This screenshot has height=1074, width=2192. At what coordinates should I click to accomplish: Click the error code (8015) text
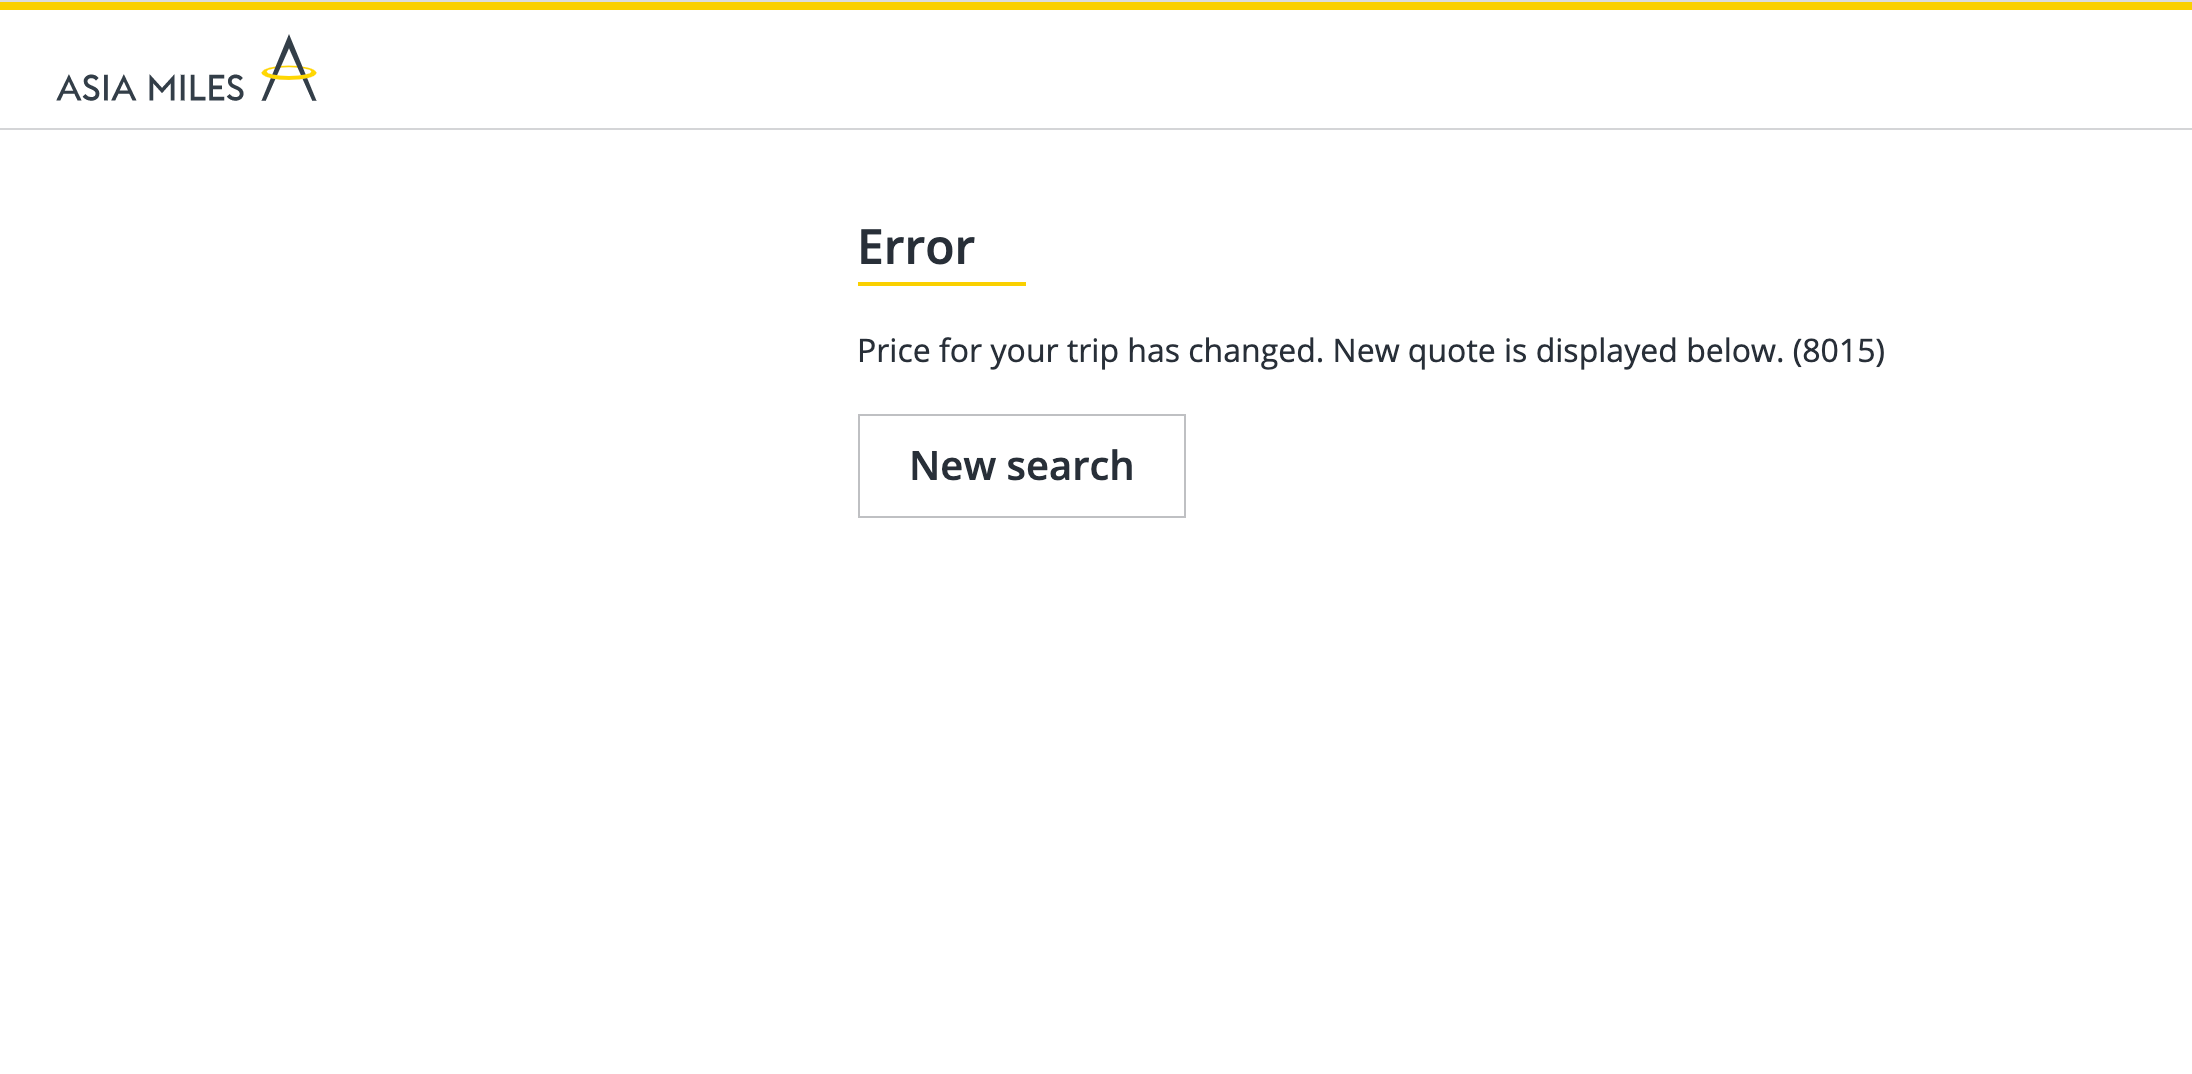(x=1838, y=351)
